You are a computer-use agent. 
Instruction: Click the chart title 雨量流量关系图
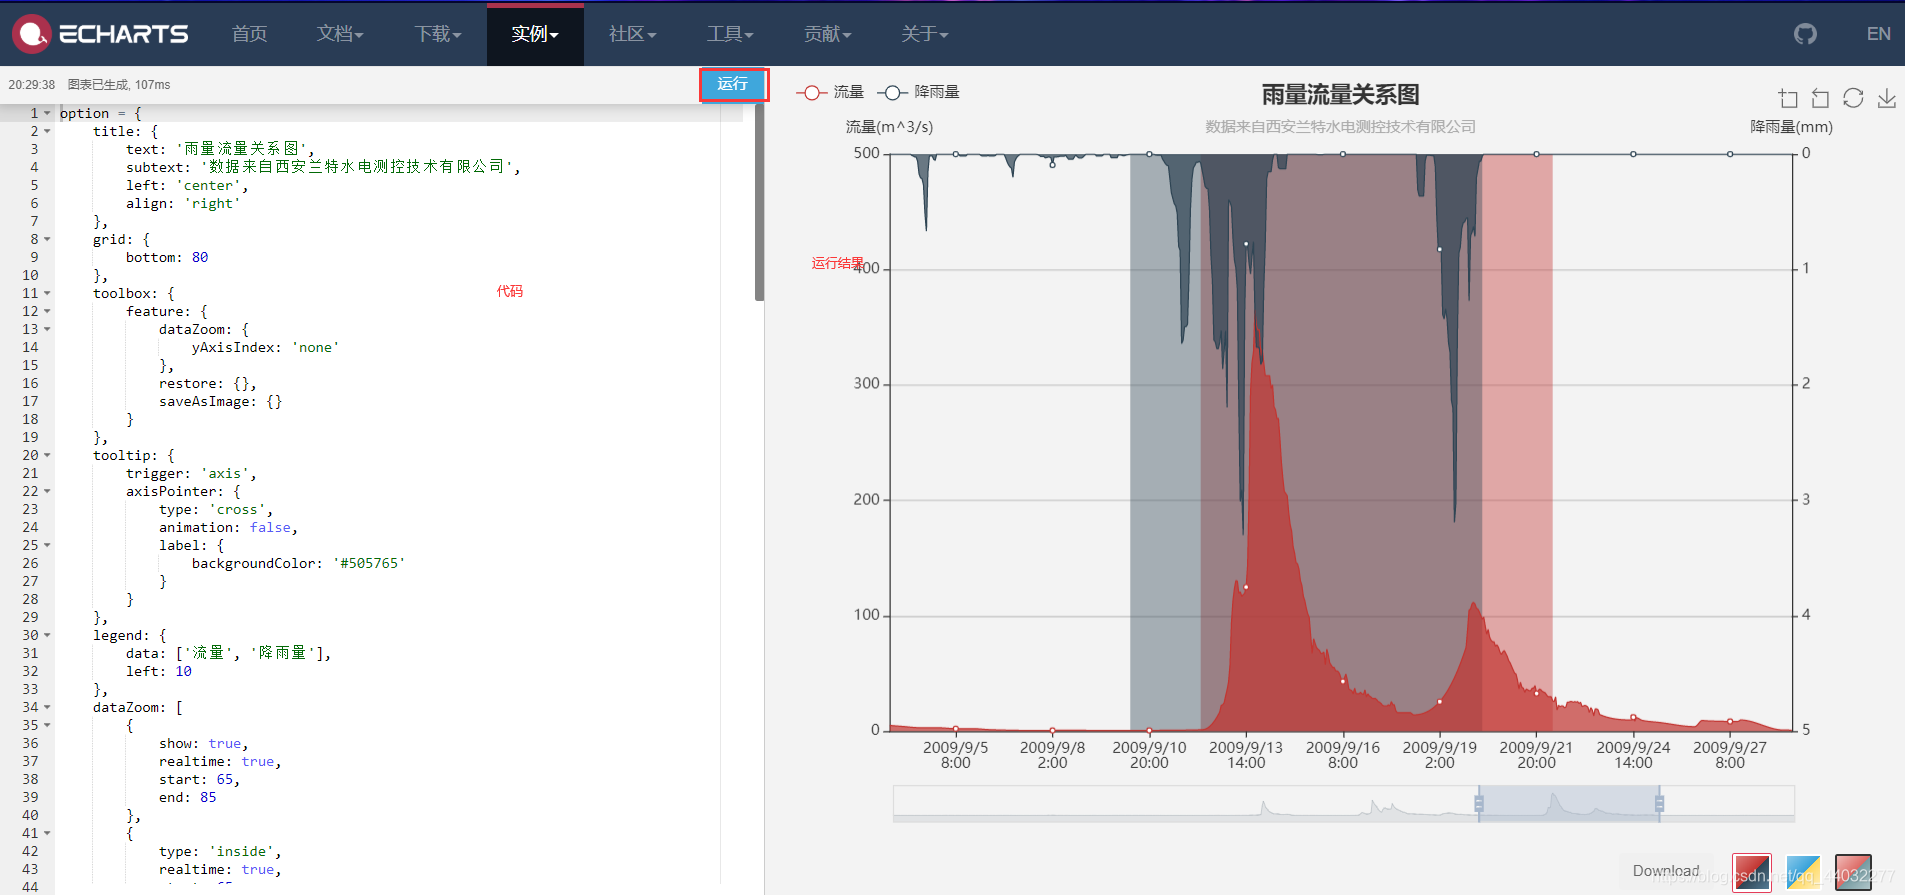[1340, 95]
